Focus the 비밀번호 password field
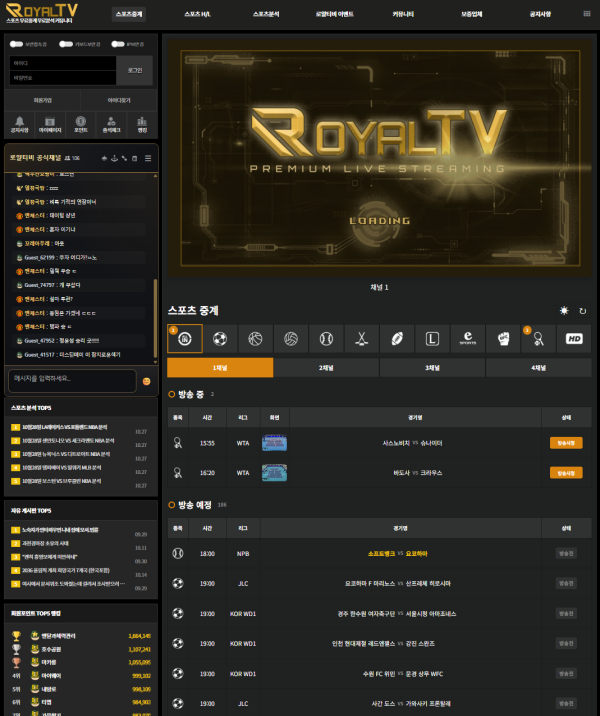Screen dimensions: 600x716 pos(63,78)
